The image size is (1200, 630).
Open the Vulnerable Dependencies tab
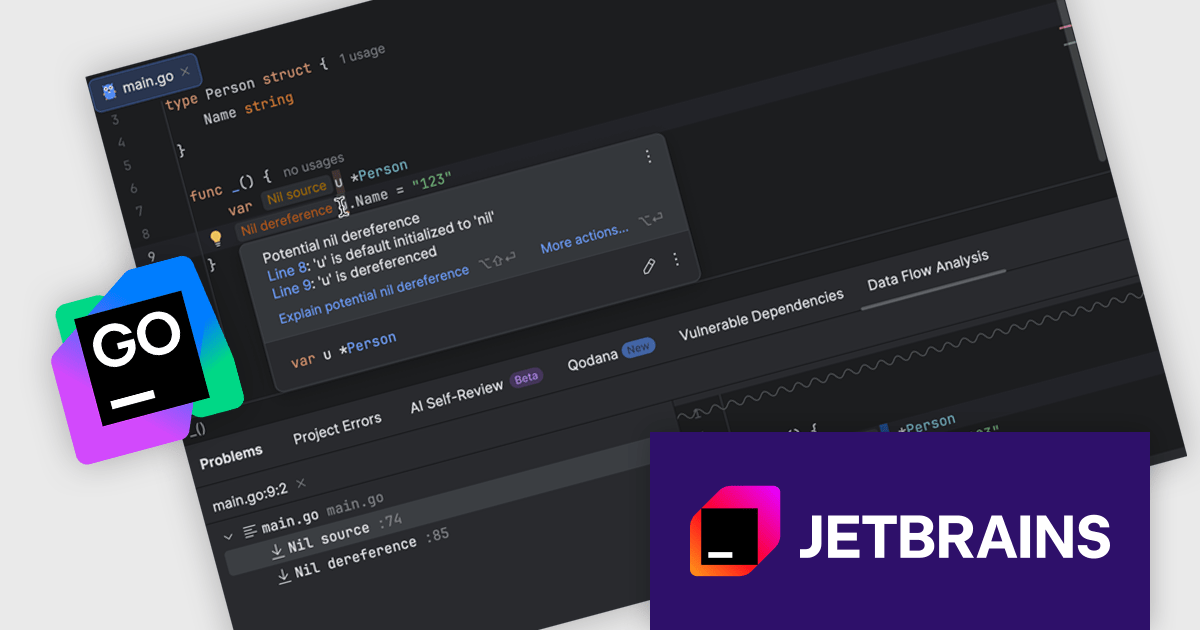point(761,314)
